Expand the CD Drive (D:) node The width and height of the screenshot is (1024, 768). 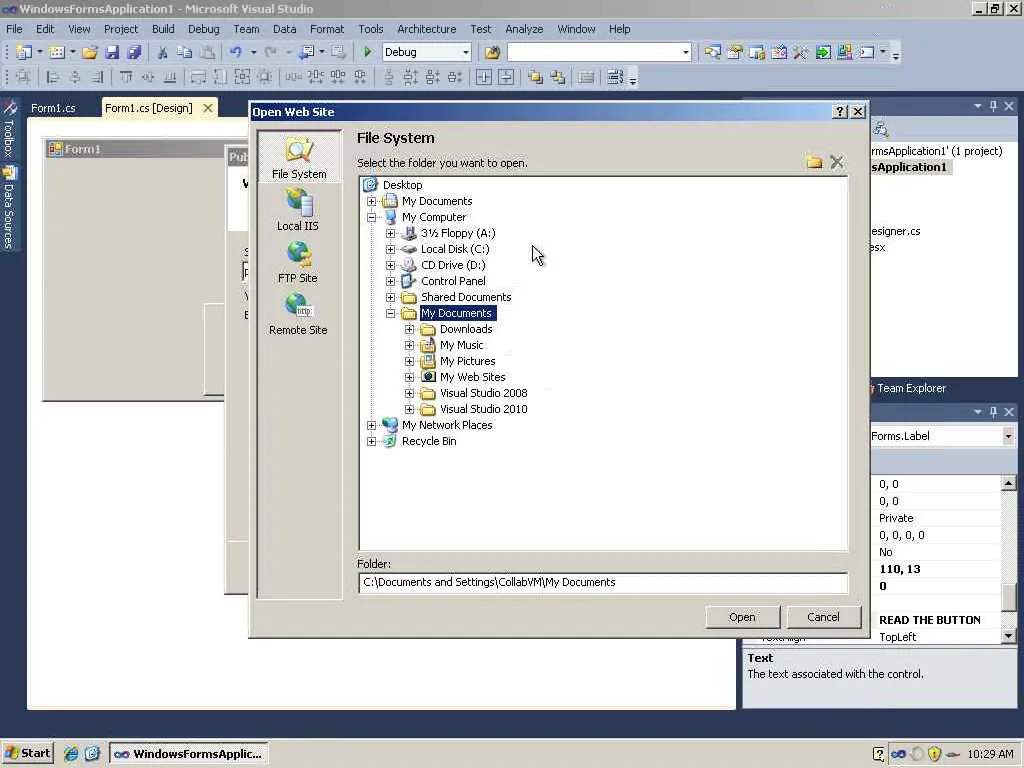[x=391, y=265]
